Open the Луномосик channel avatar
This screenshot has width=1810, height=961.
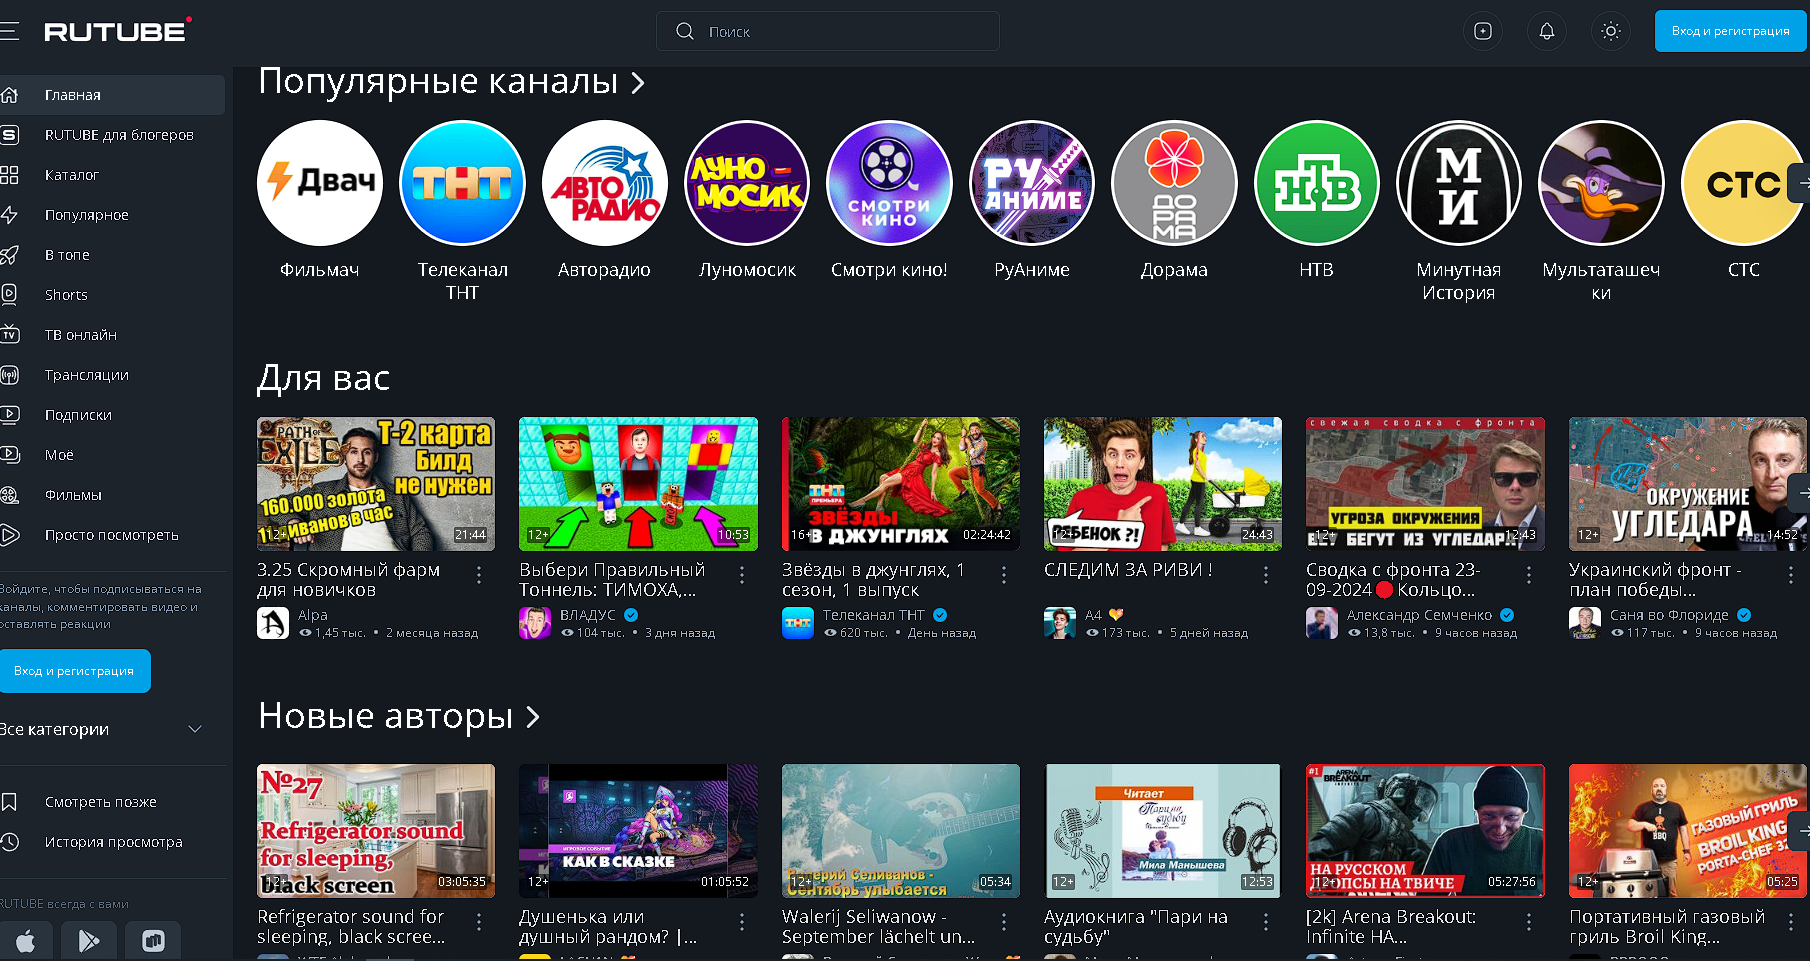(x=747, y=183)
